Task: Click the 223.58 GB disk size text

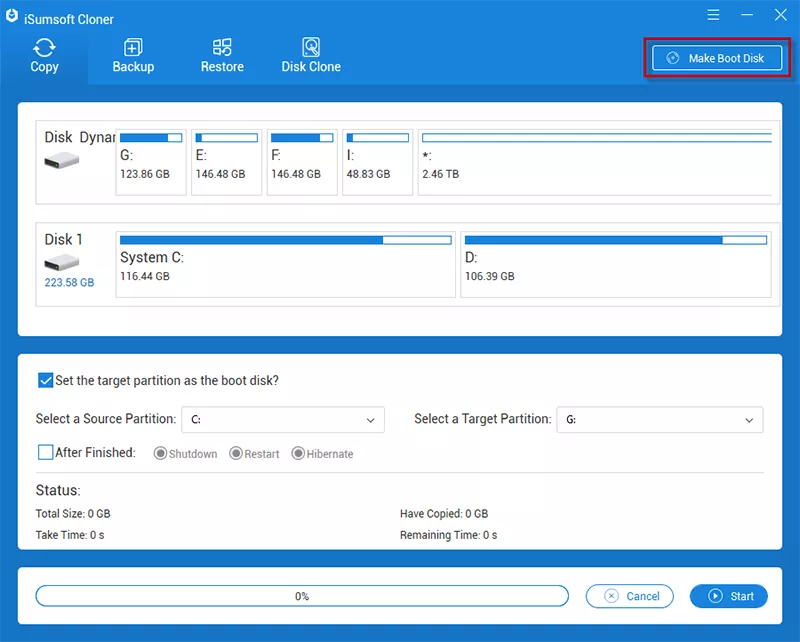Action: 69,282
